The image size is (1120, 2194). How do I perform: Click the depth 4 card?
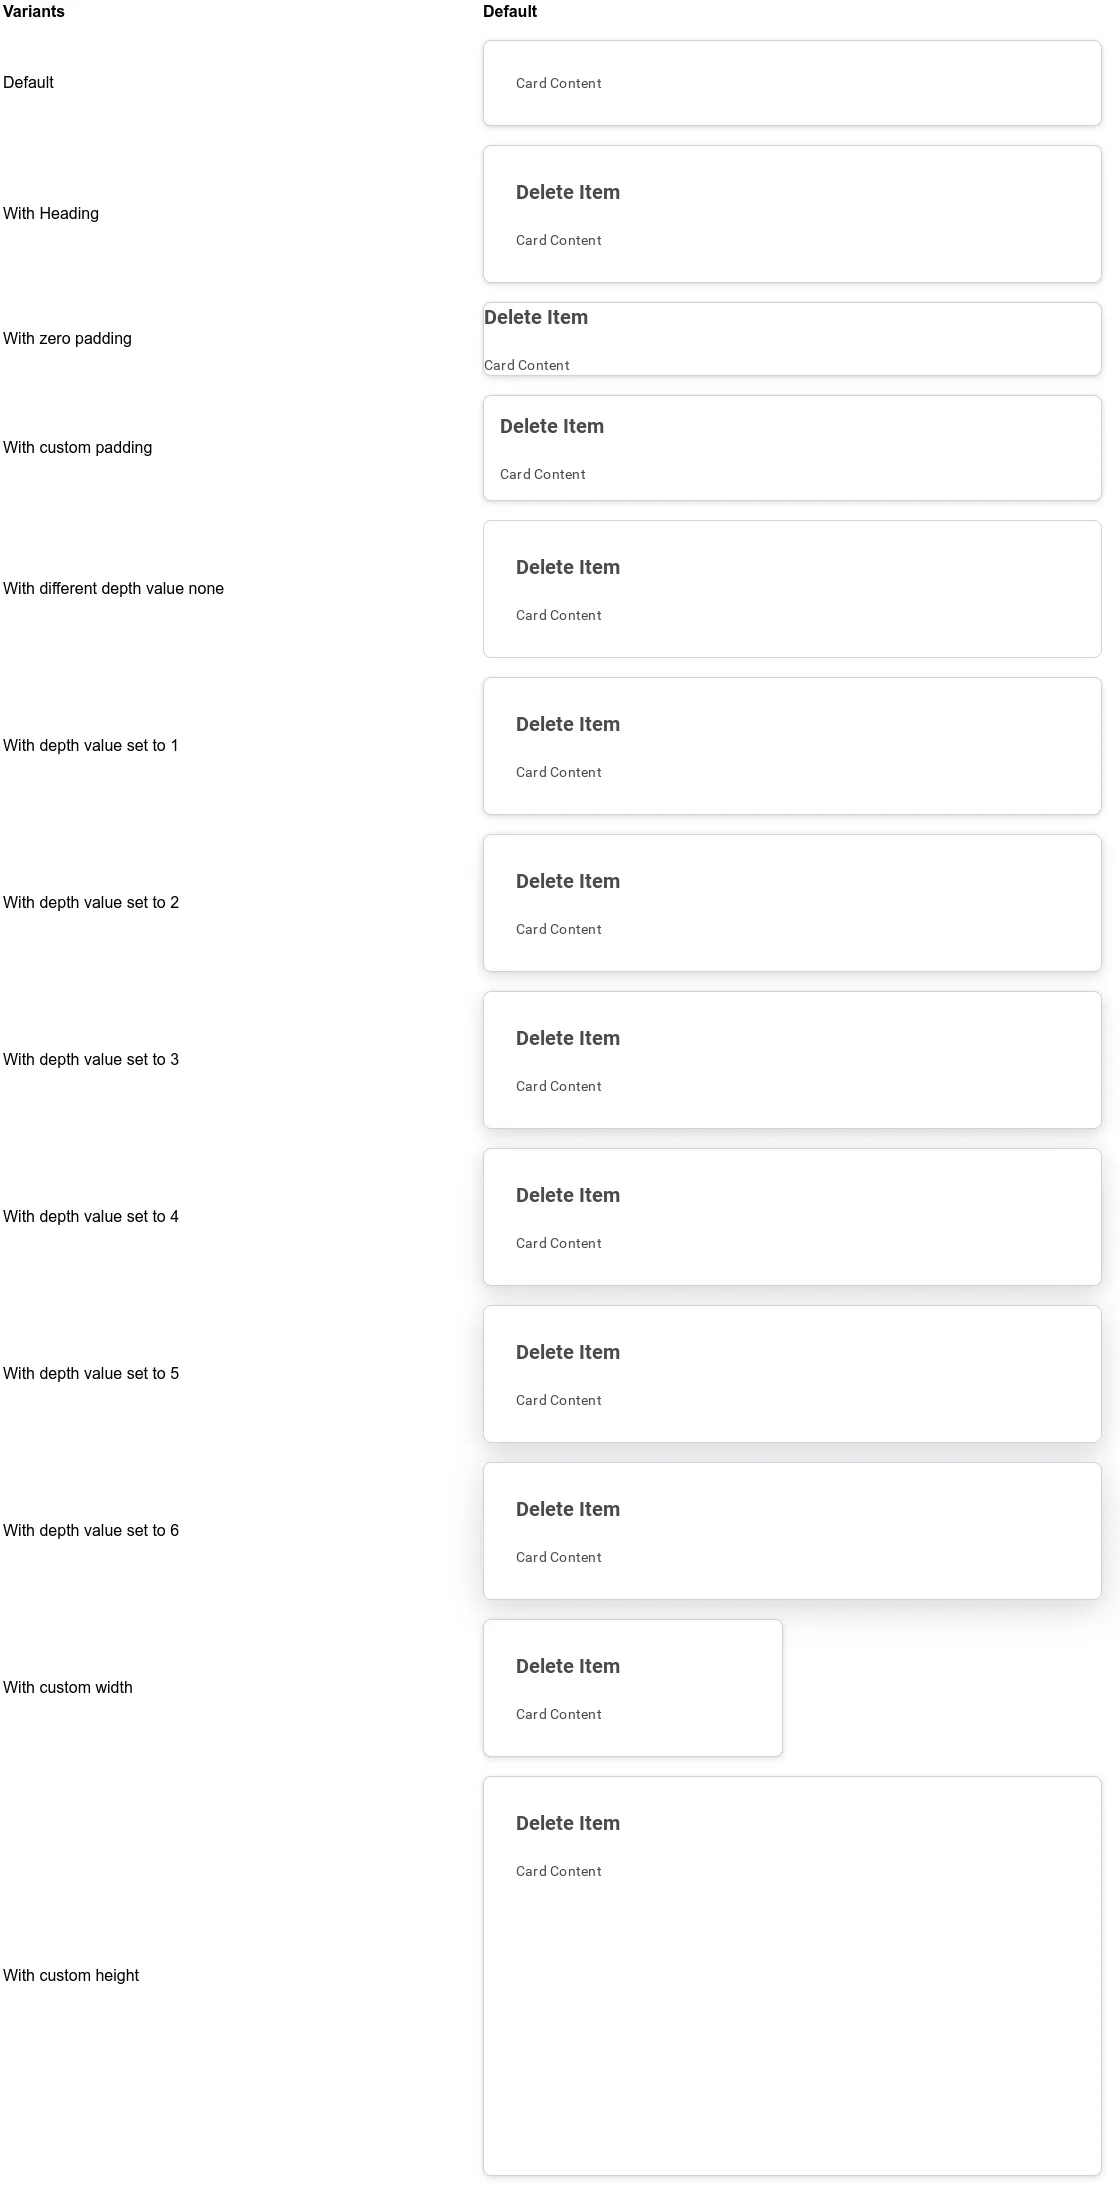pyautogui.click(x=792, y=1217)
